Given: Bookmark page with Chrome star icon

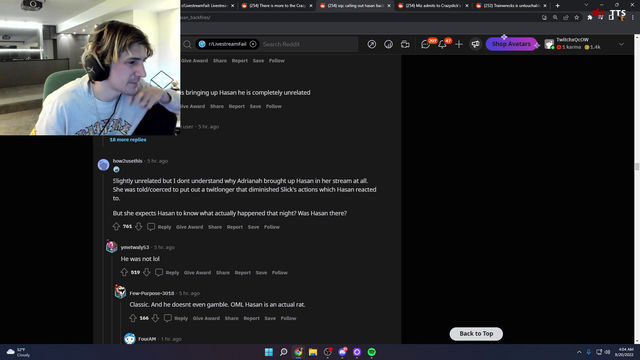Looking at the screenshot, I should click(x=576, y=18).
